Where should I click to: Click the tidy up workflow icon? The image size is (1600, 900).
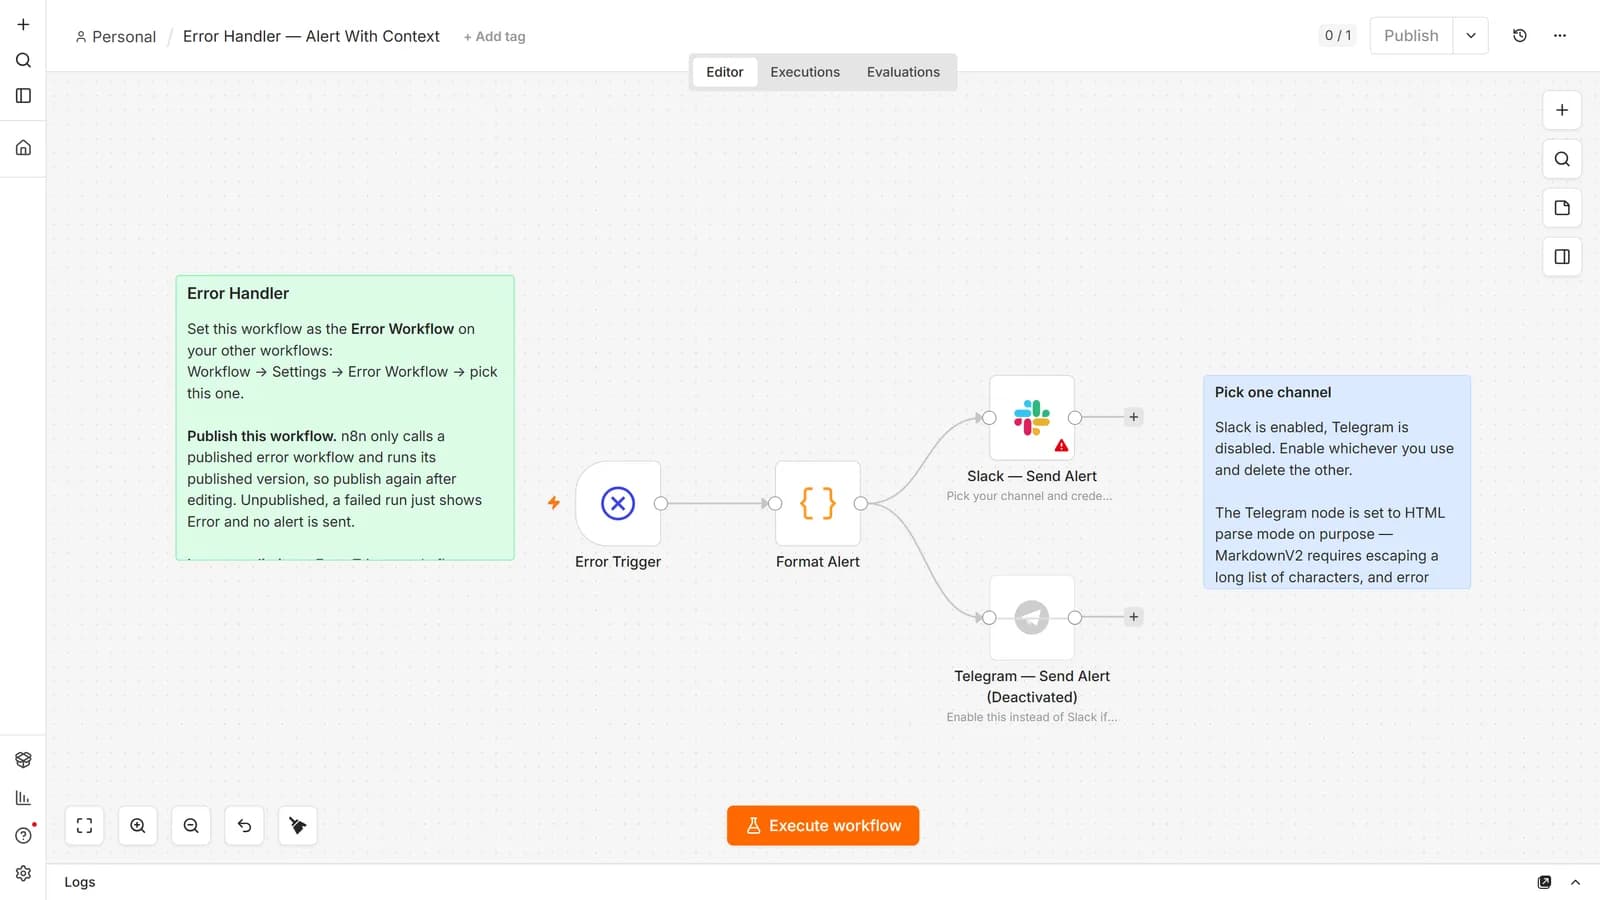[298, 826]
